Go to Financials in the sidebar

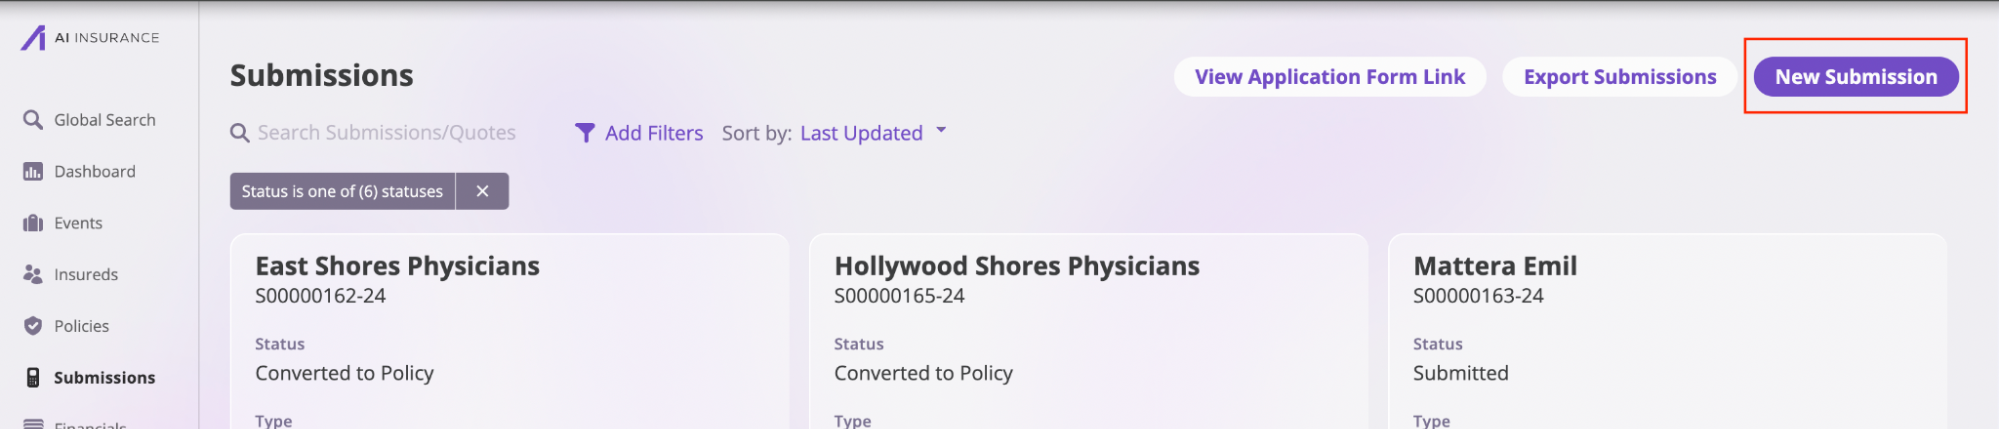point(90,424)
